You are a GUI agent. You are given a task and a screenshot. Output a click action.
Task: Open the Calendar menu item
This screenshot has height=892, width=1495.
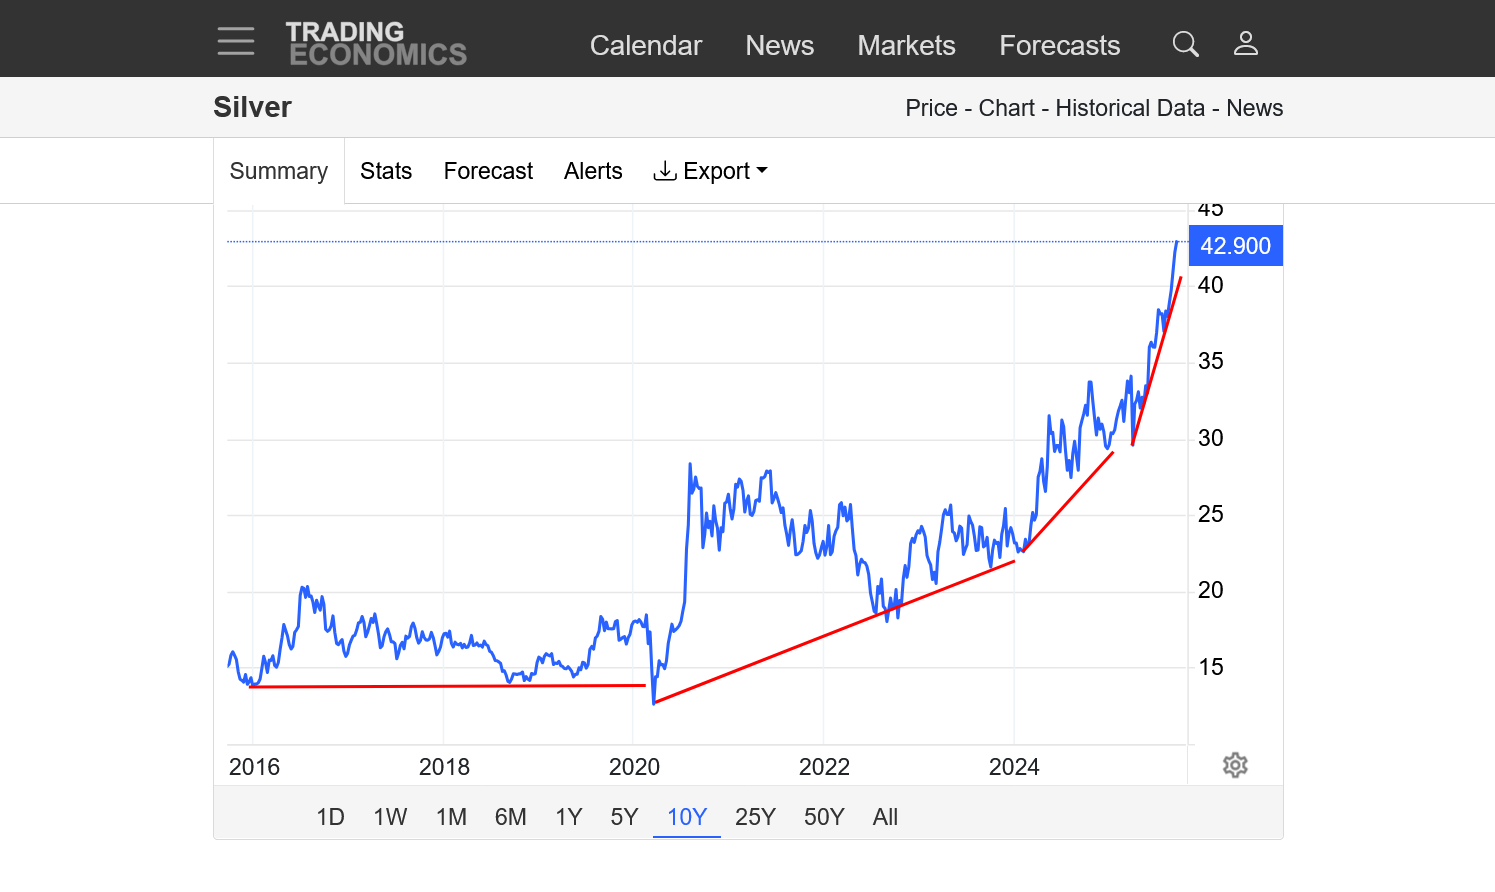(x=645, y=46)
